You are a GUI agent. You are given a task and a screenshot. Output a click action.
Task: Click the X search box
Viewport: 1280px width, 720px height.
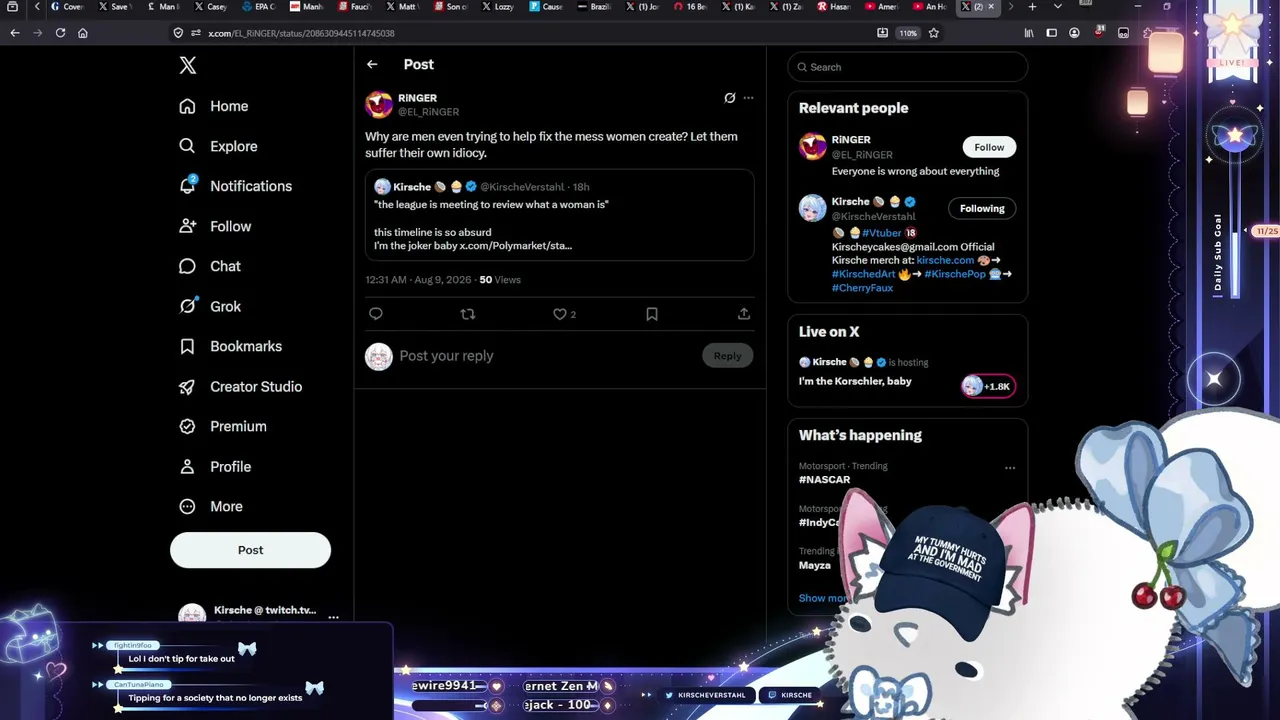tap(908, 67)
